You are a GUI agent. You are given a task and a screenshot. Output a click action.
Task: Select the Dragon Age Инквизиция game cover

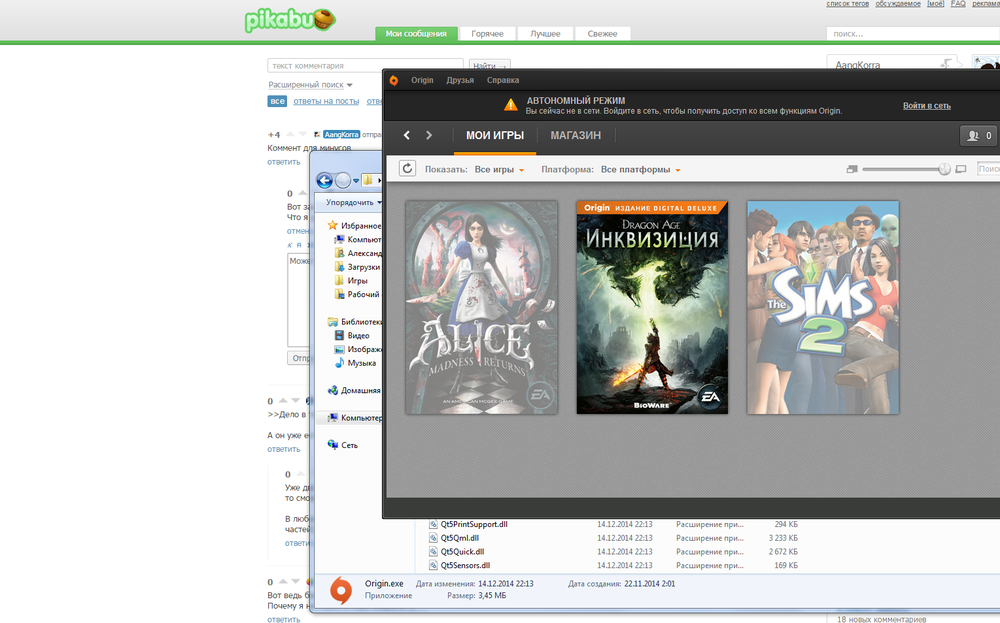click(652, 307)
